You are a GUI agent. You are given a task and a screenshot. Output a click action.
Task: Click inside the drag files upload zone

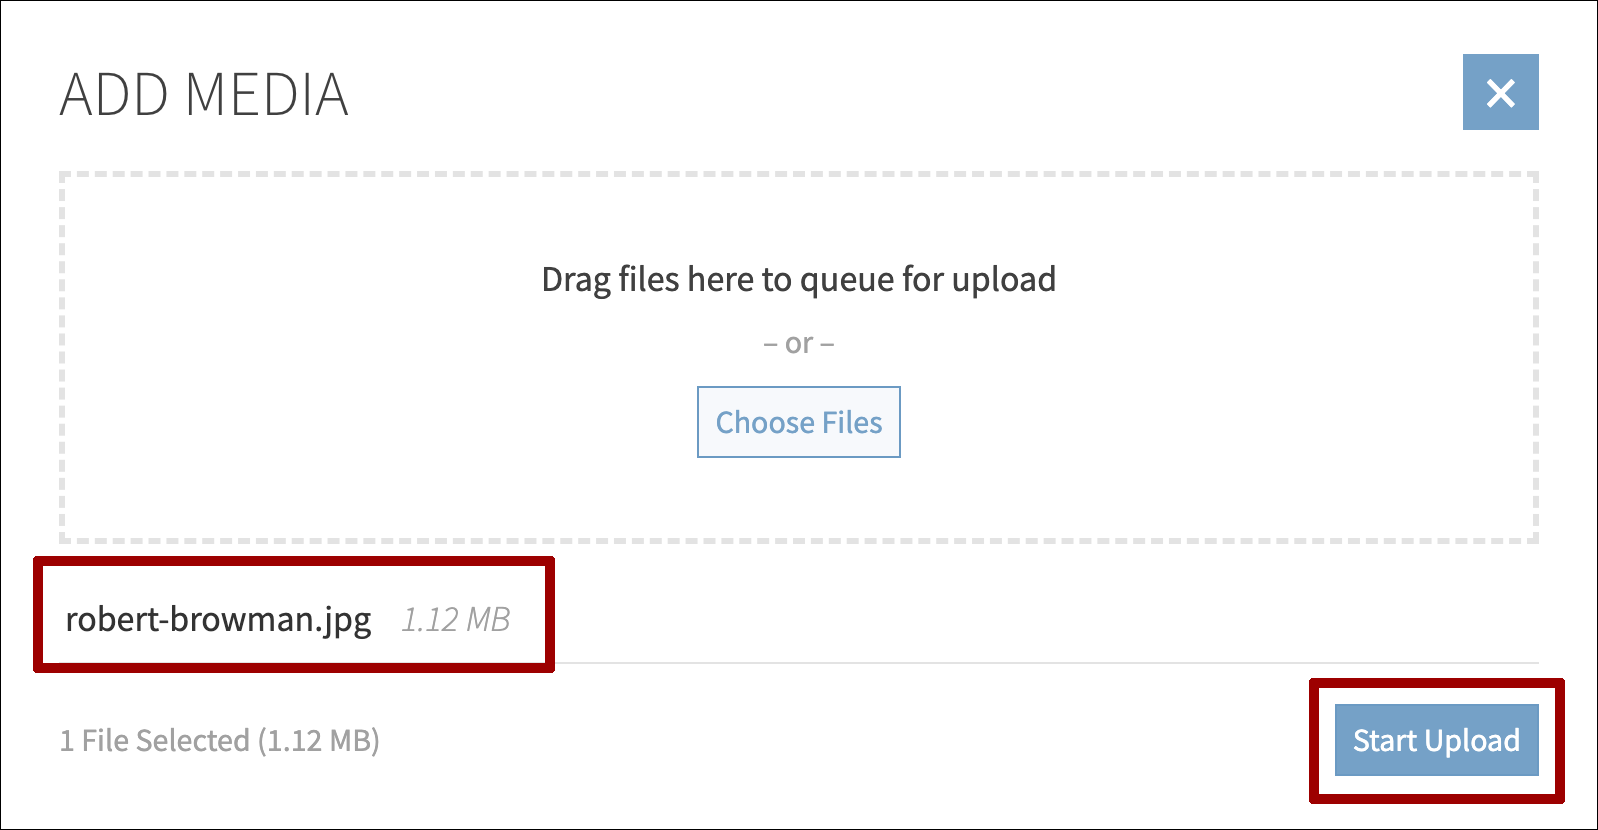(x=799, y=355)
